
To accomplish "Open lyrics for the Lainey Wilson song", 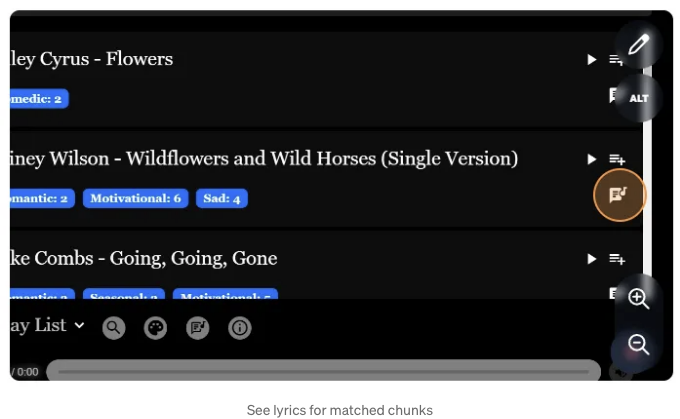I will pos(619,195).
